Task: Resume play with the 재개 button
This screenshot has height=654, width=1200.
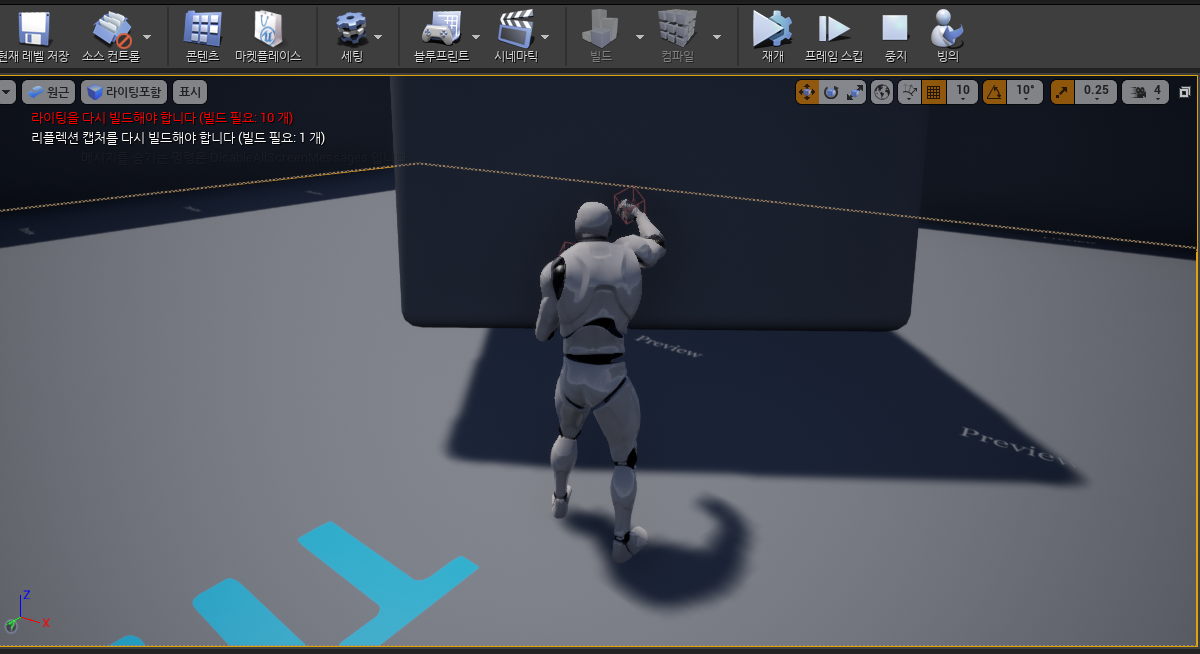Action: [773, 37]
